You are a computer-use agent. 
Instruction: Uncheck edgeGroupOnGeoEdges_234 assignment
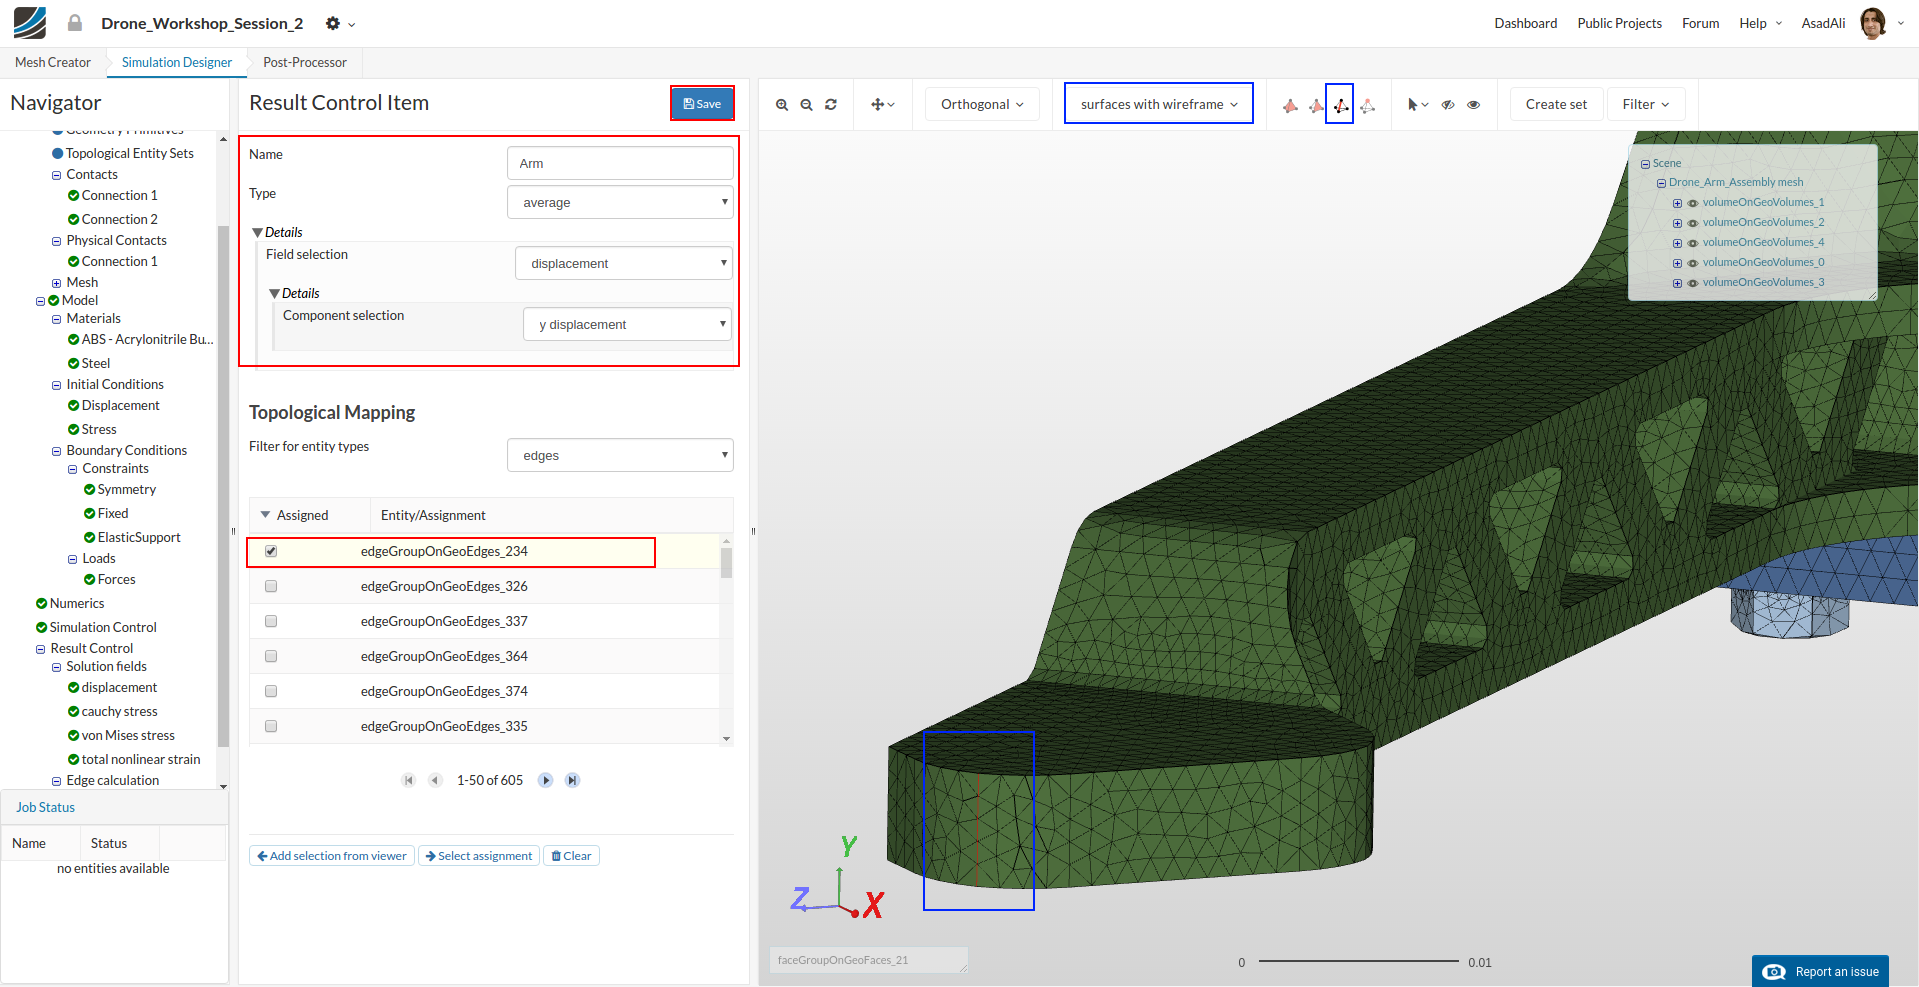point(271,551)
